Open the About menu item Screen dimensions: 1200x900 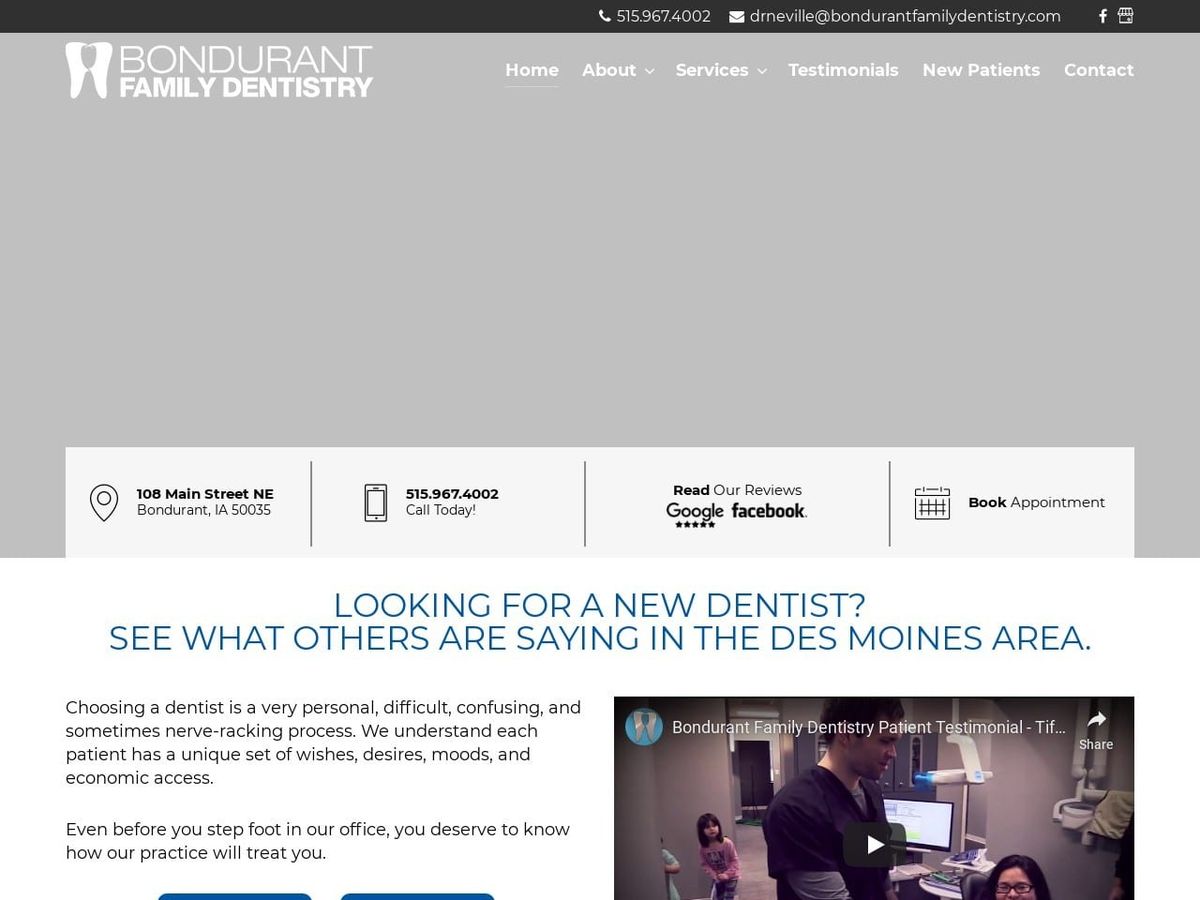609,70
